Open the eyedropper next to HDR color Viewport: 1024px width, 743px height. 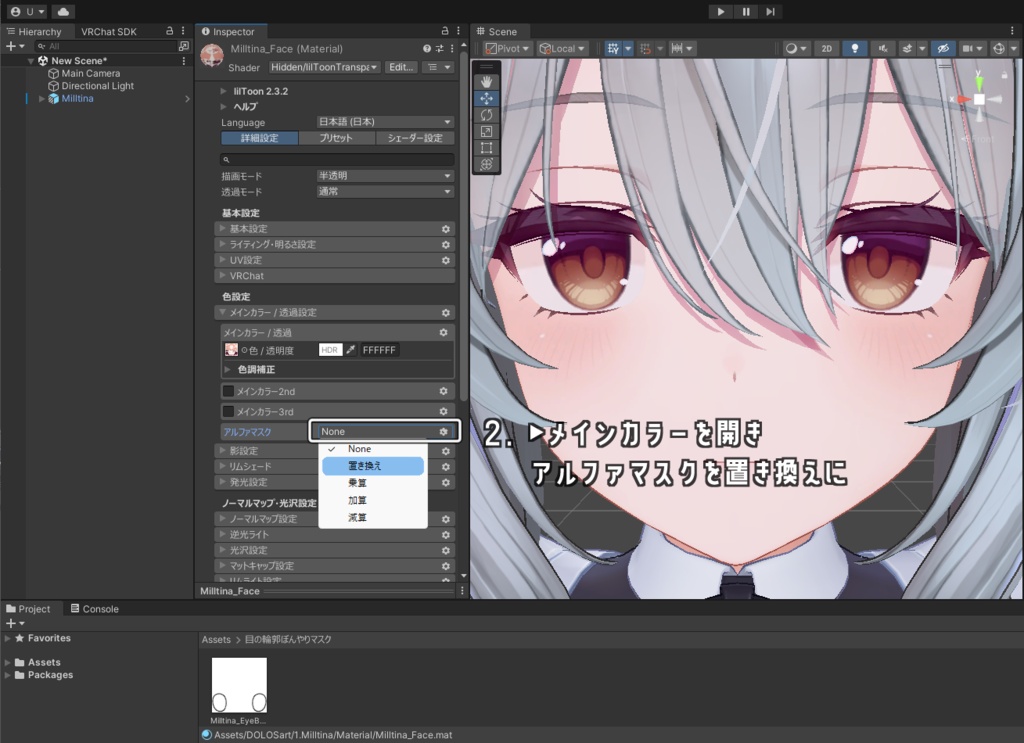[x=351, y=350]
